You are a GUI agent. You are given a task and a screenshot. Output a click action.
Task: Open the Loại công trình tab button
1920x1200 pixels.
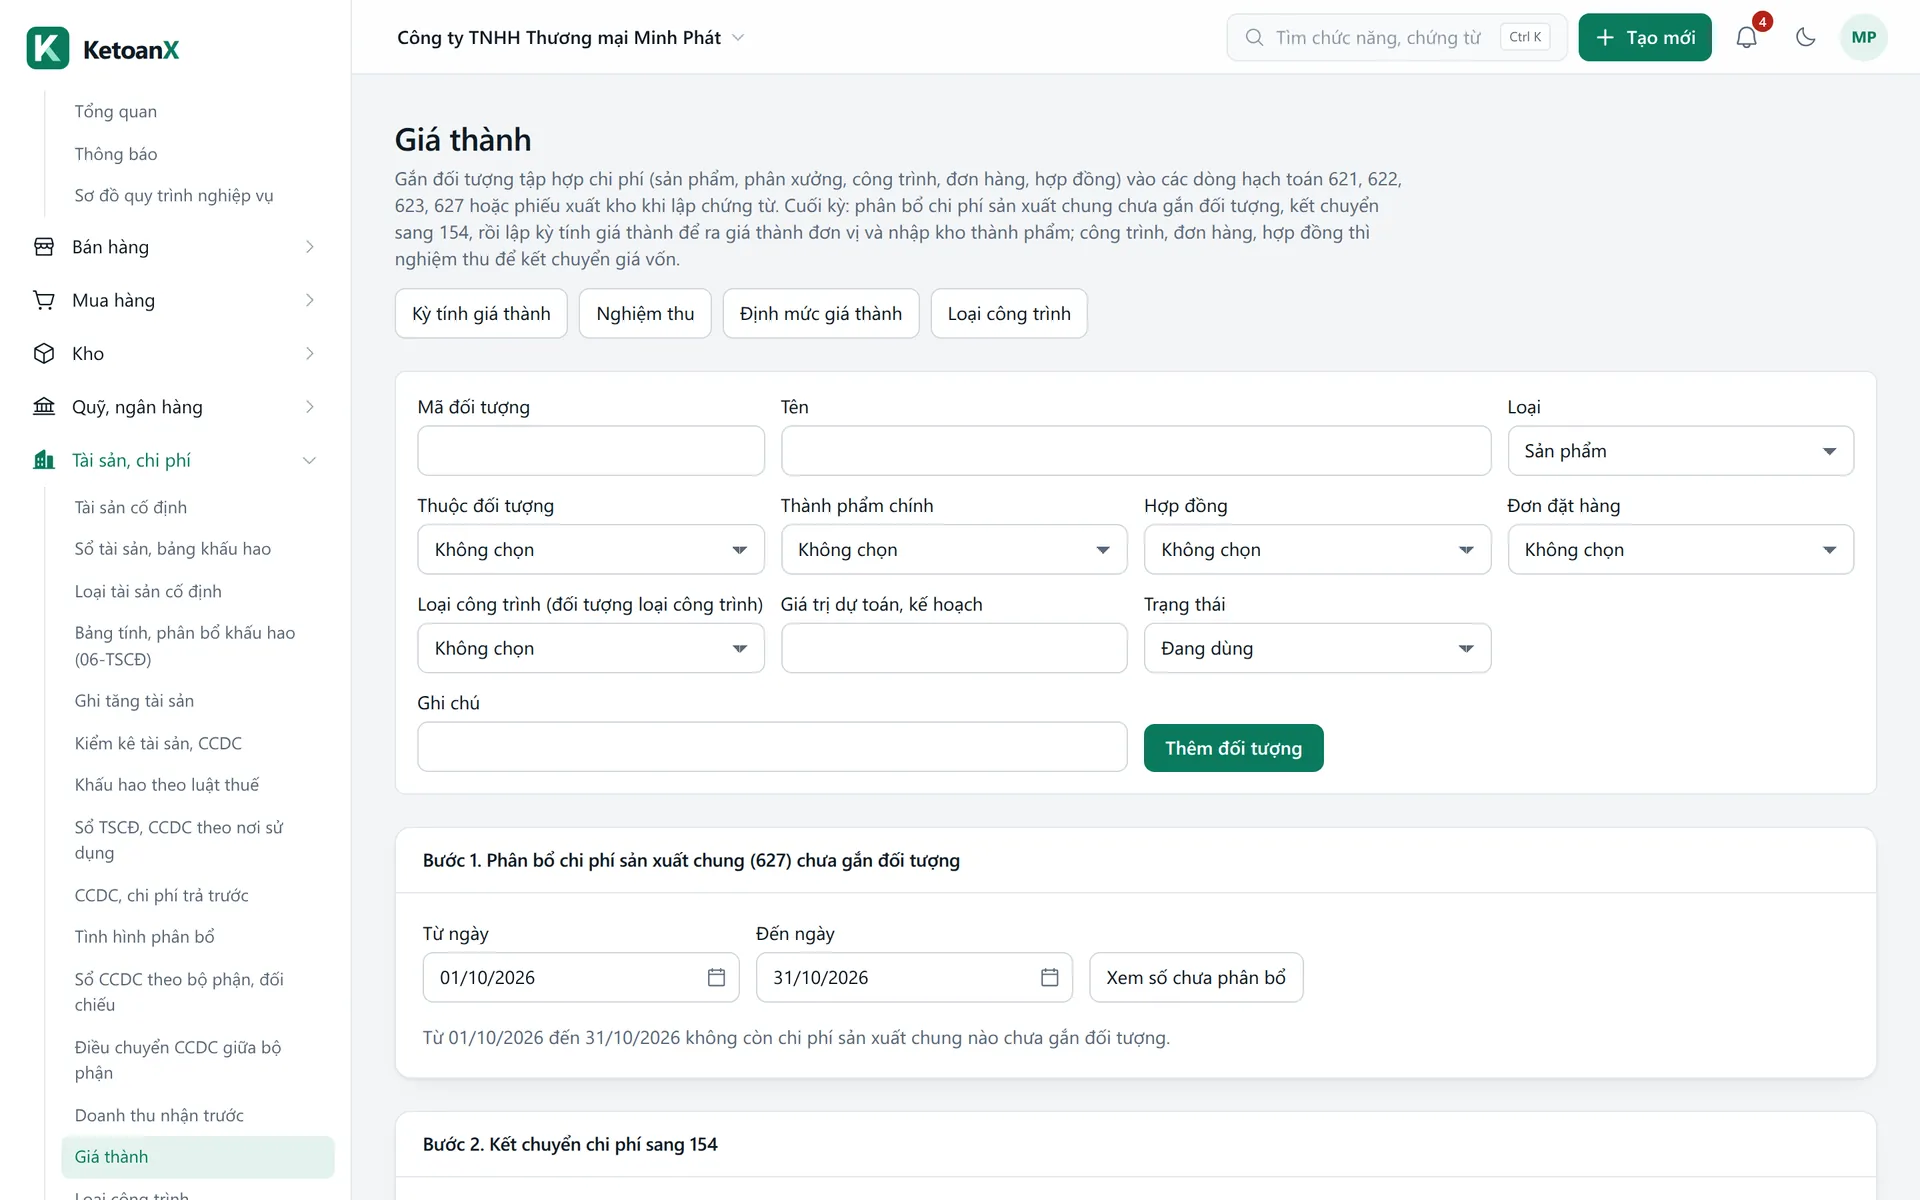1009,314
